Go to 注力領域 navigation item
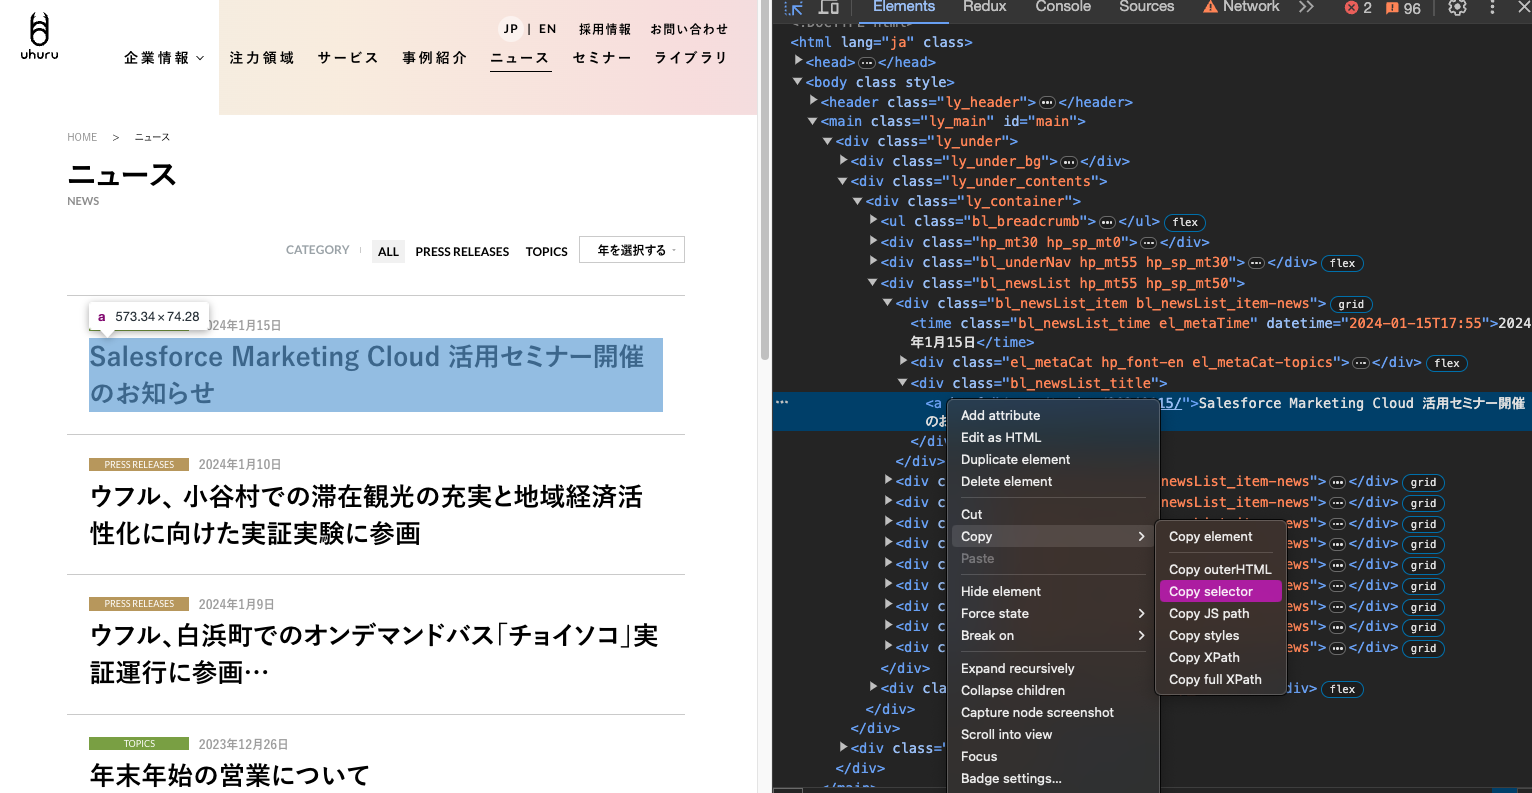The image size is (1532, 793). point(262,58)
